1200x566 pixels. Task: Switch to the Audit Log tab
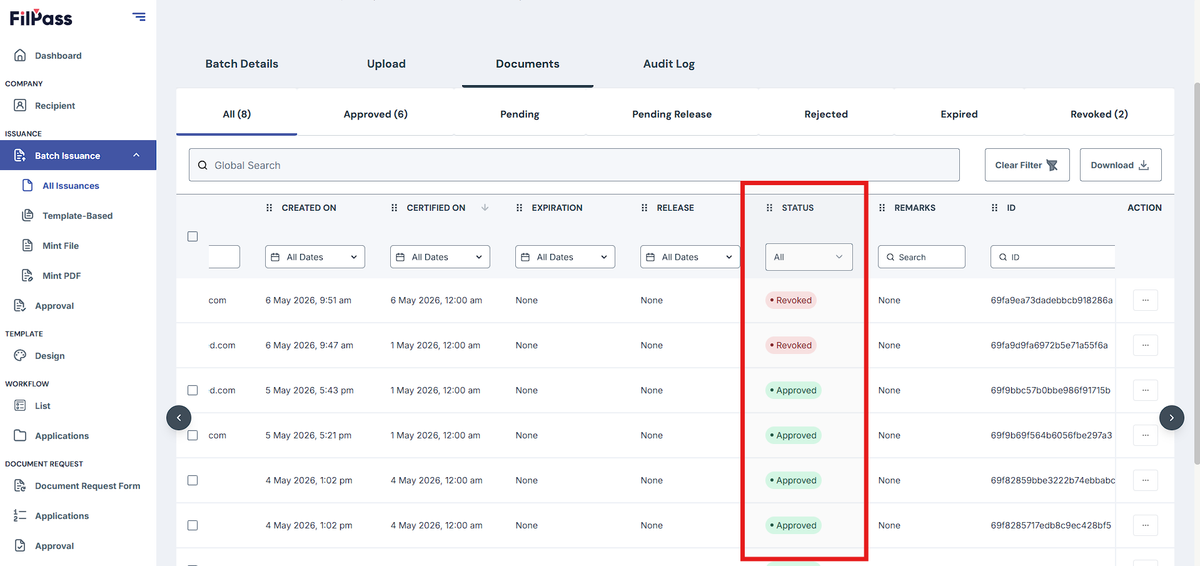tap(668, 64)
